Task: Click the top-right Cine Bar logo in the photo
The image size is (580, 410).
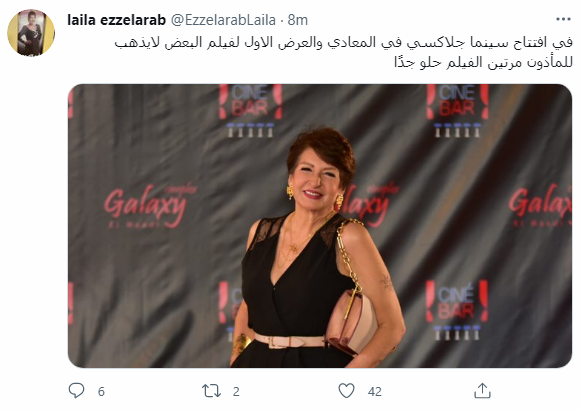Action: (x=458, y=111)
